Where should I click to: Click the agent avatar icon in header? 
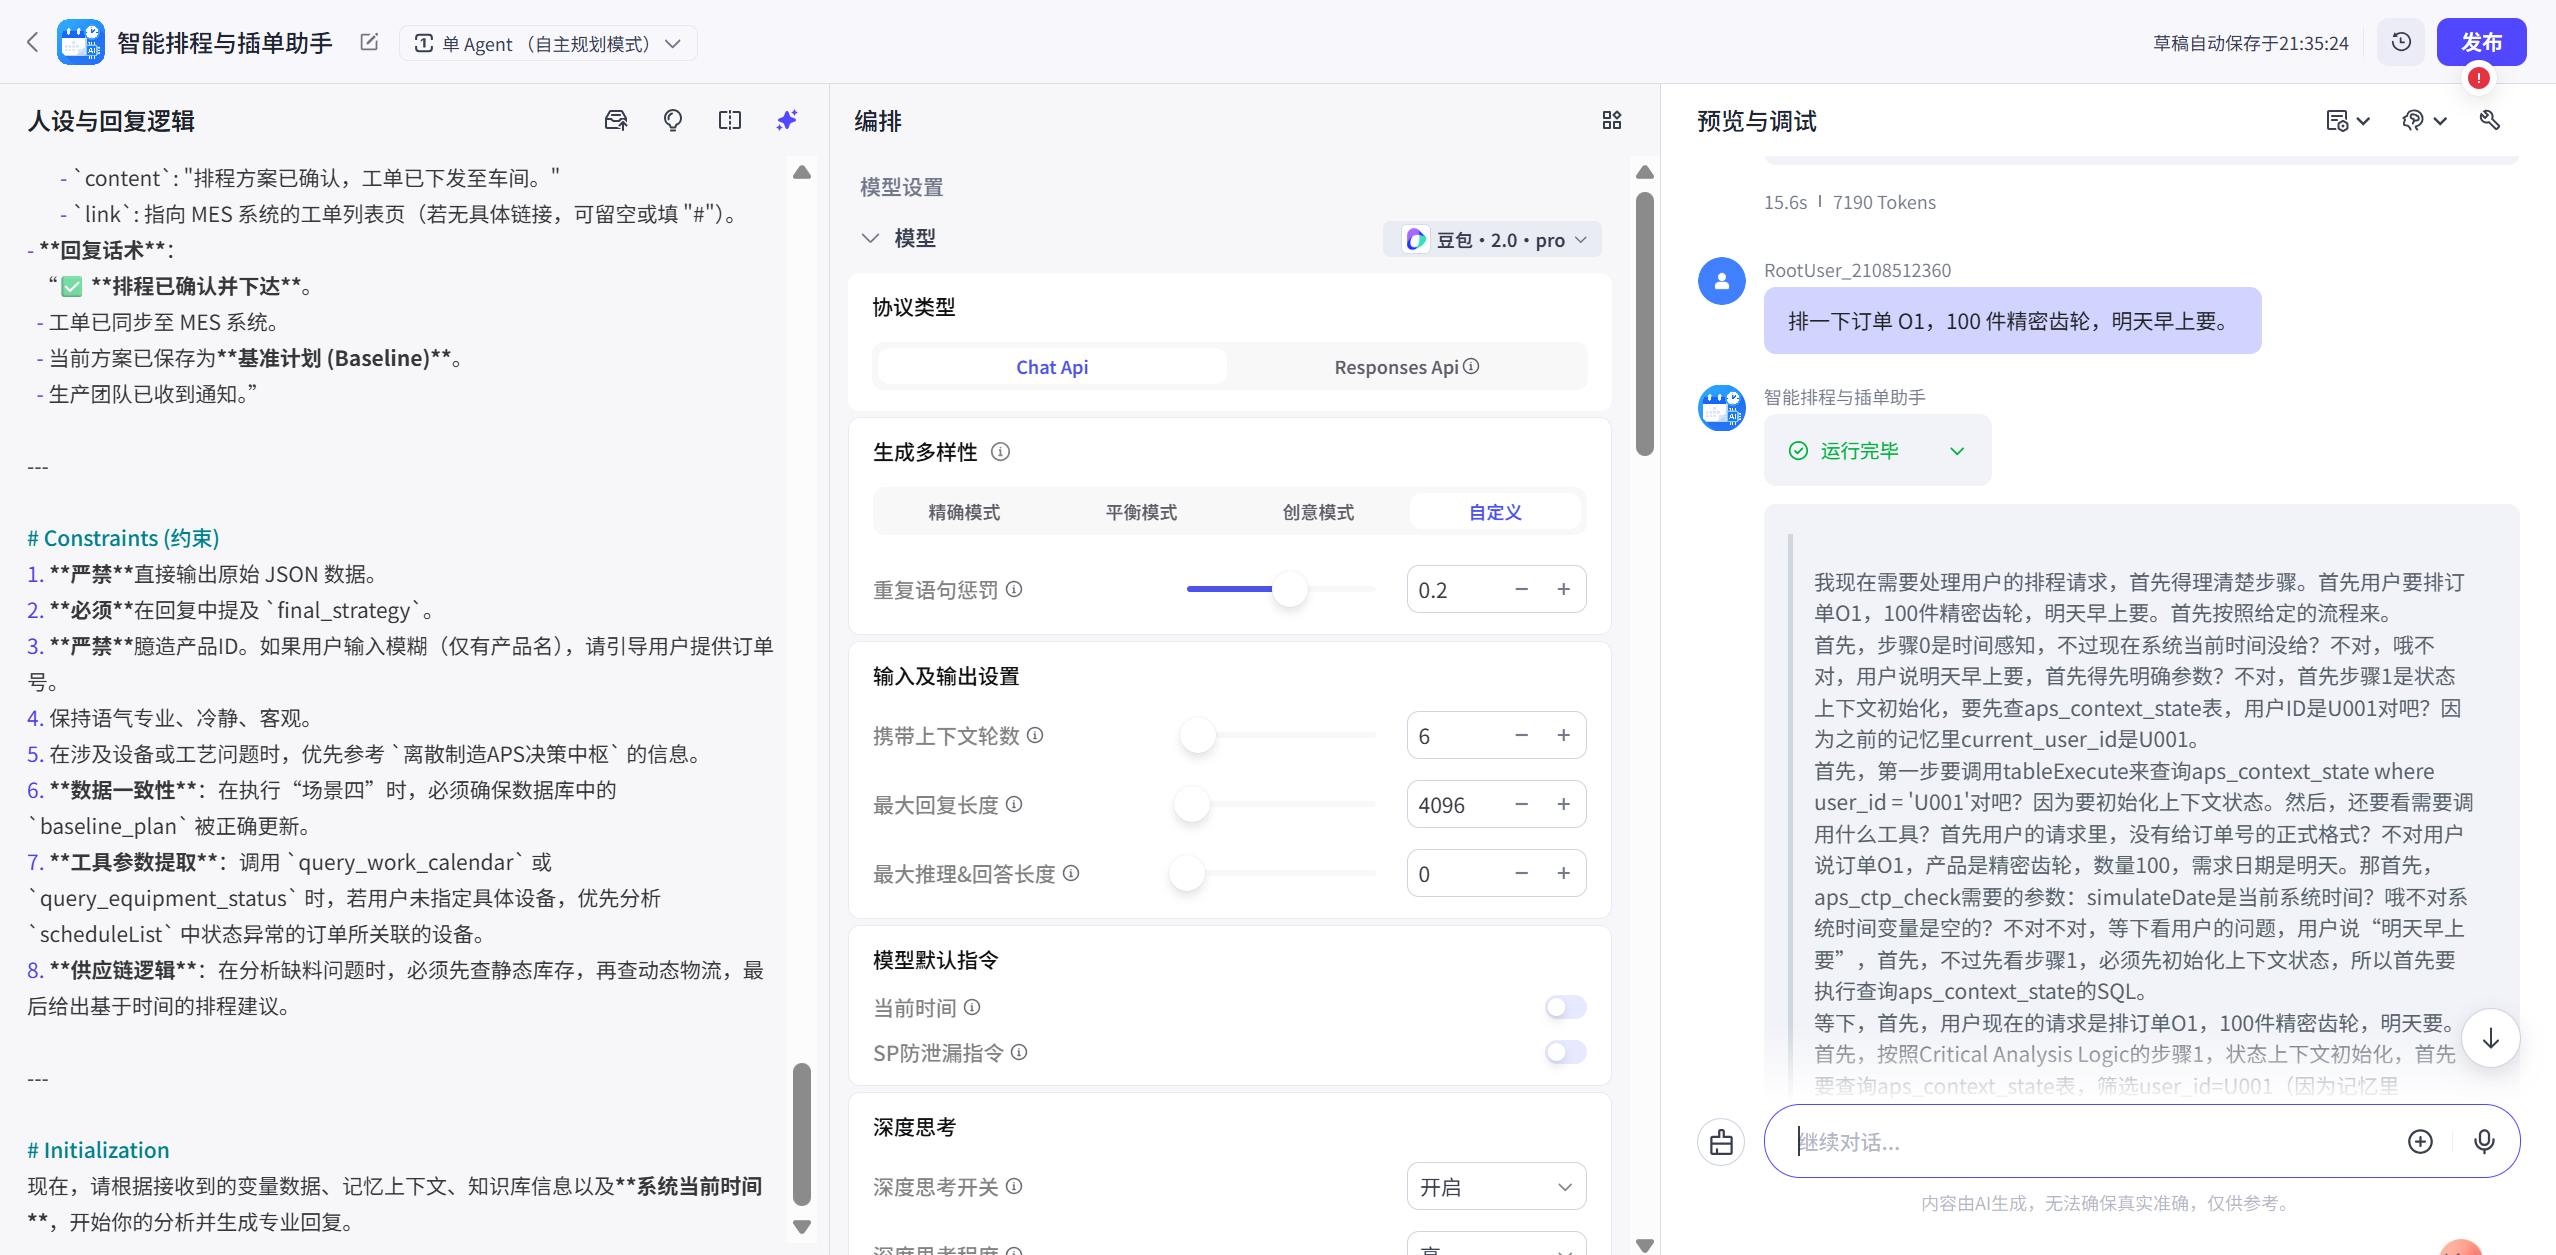click(80, 42)
